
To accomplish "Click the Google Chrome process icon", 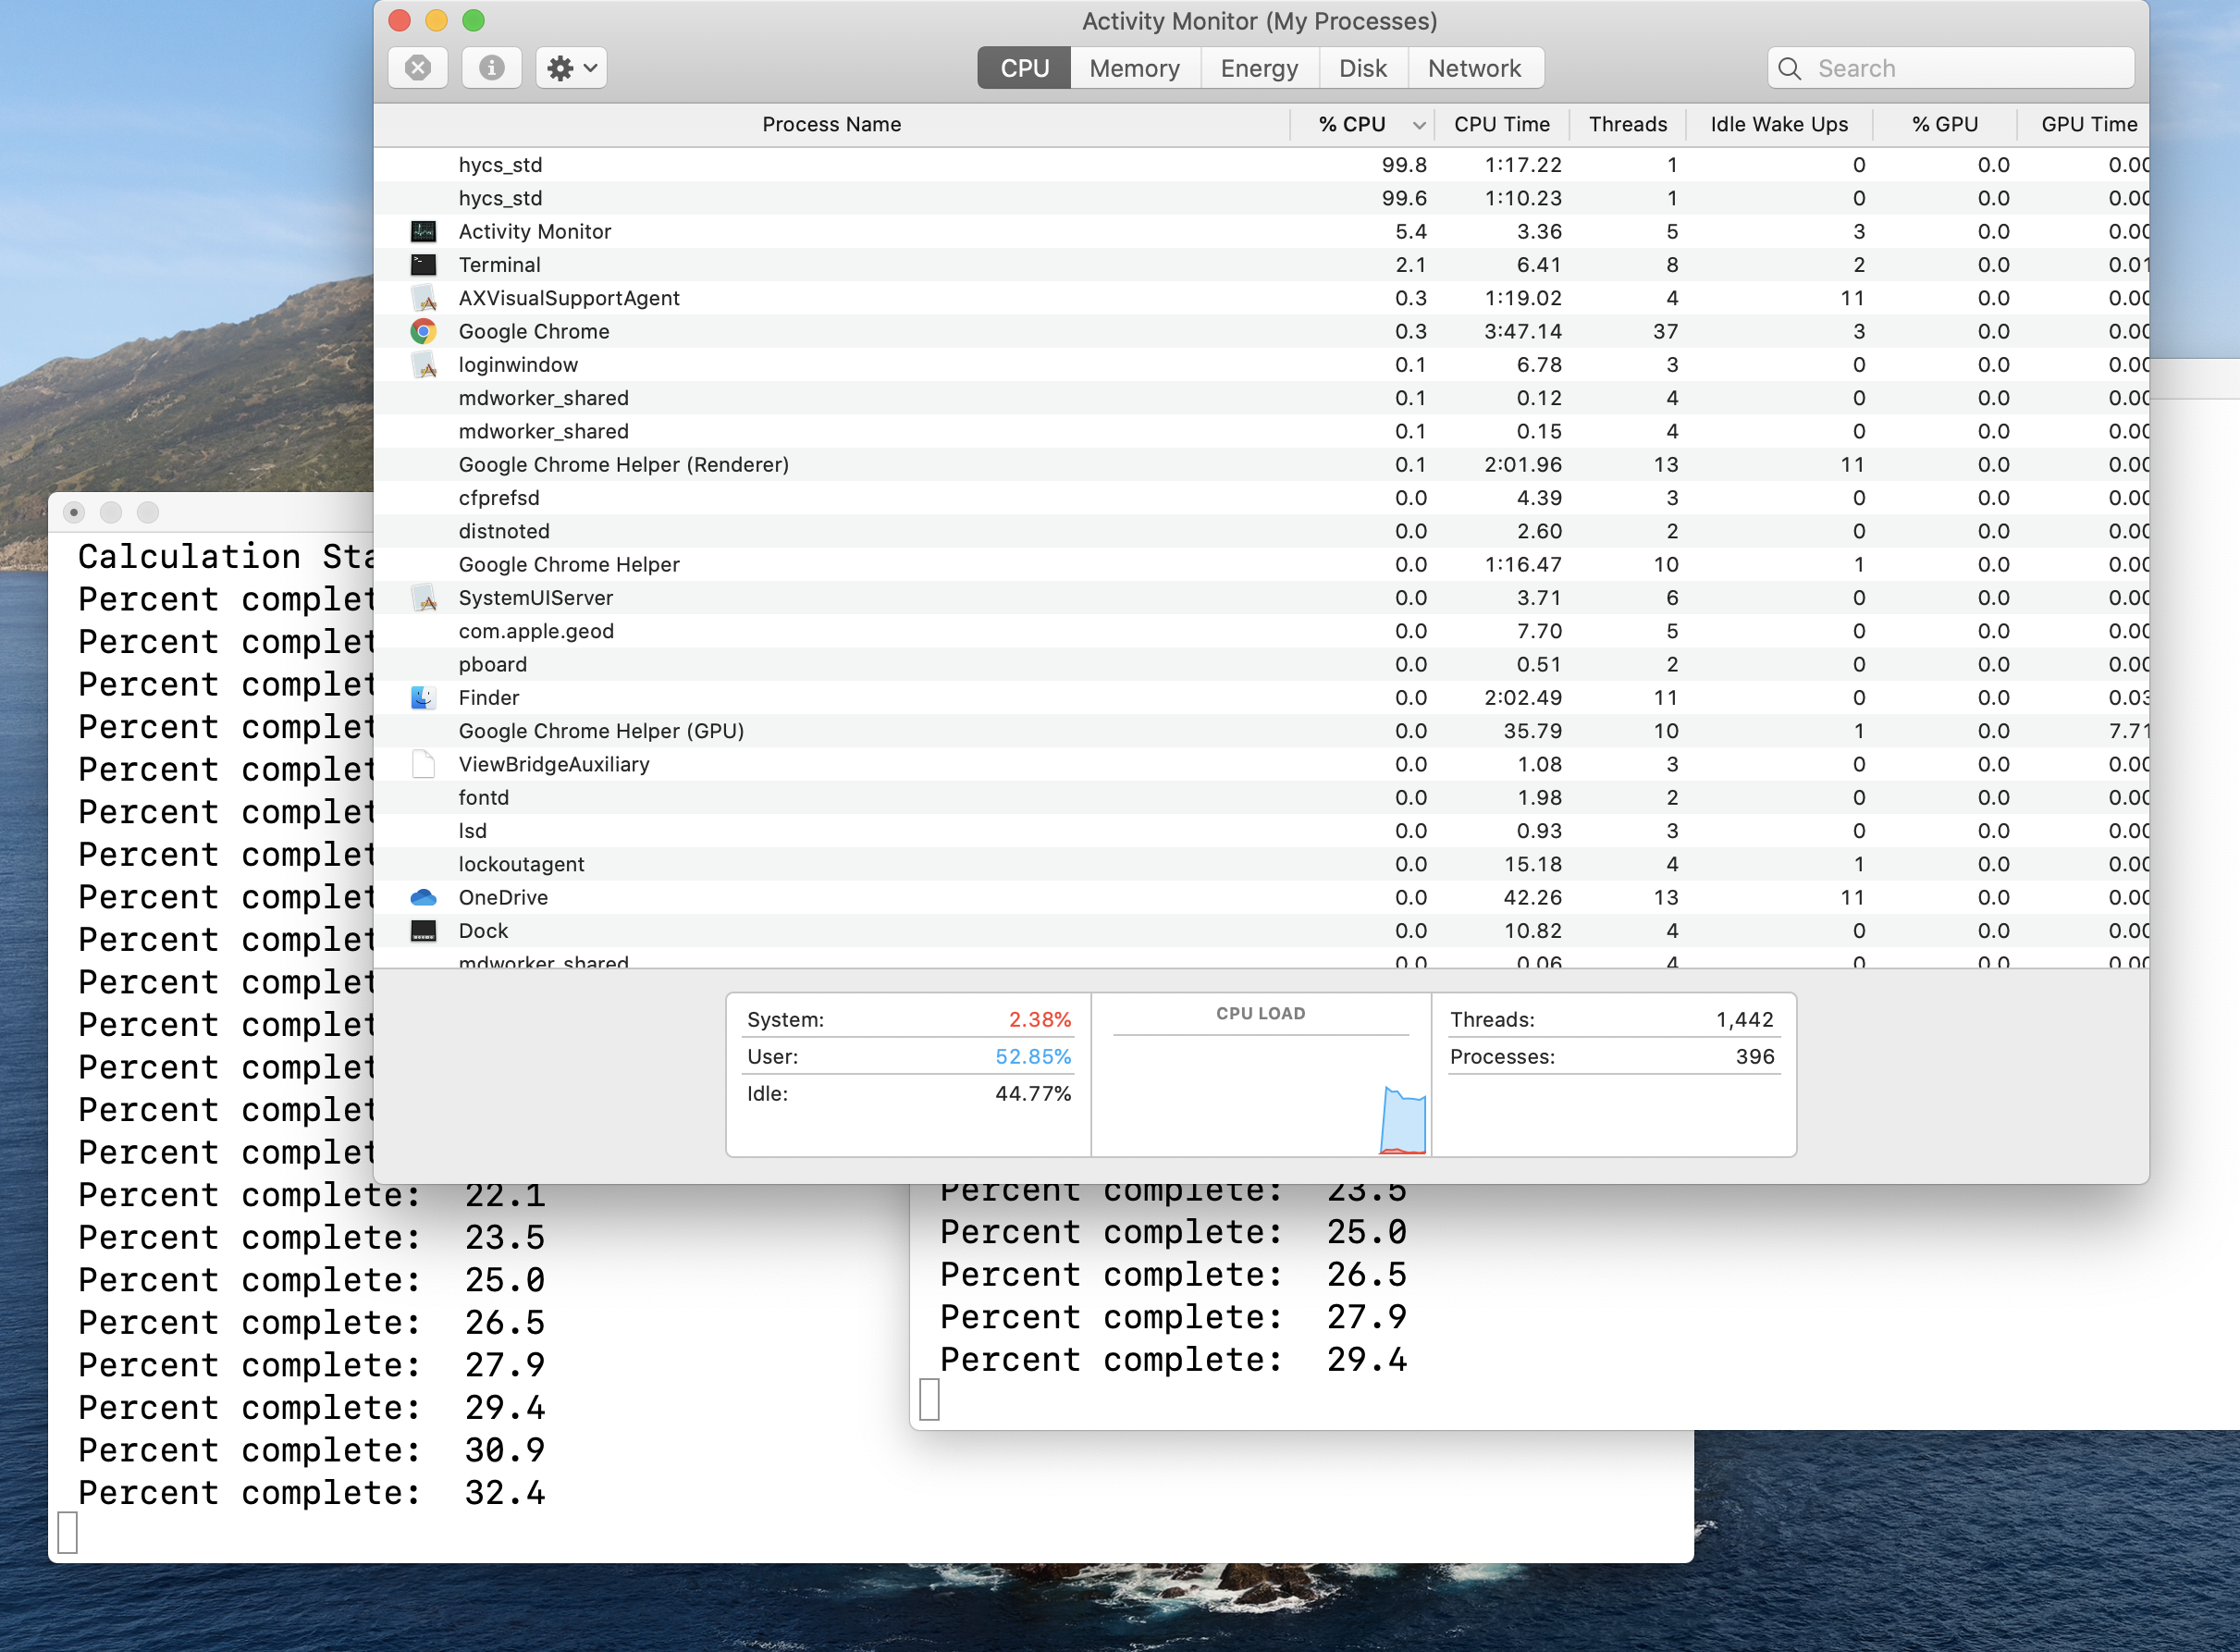I will pyautogui.click(x=423, y=331).
